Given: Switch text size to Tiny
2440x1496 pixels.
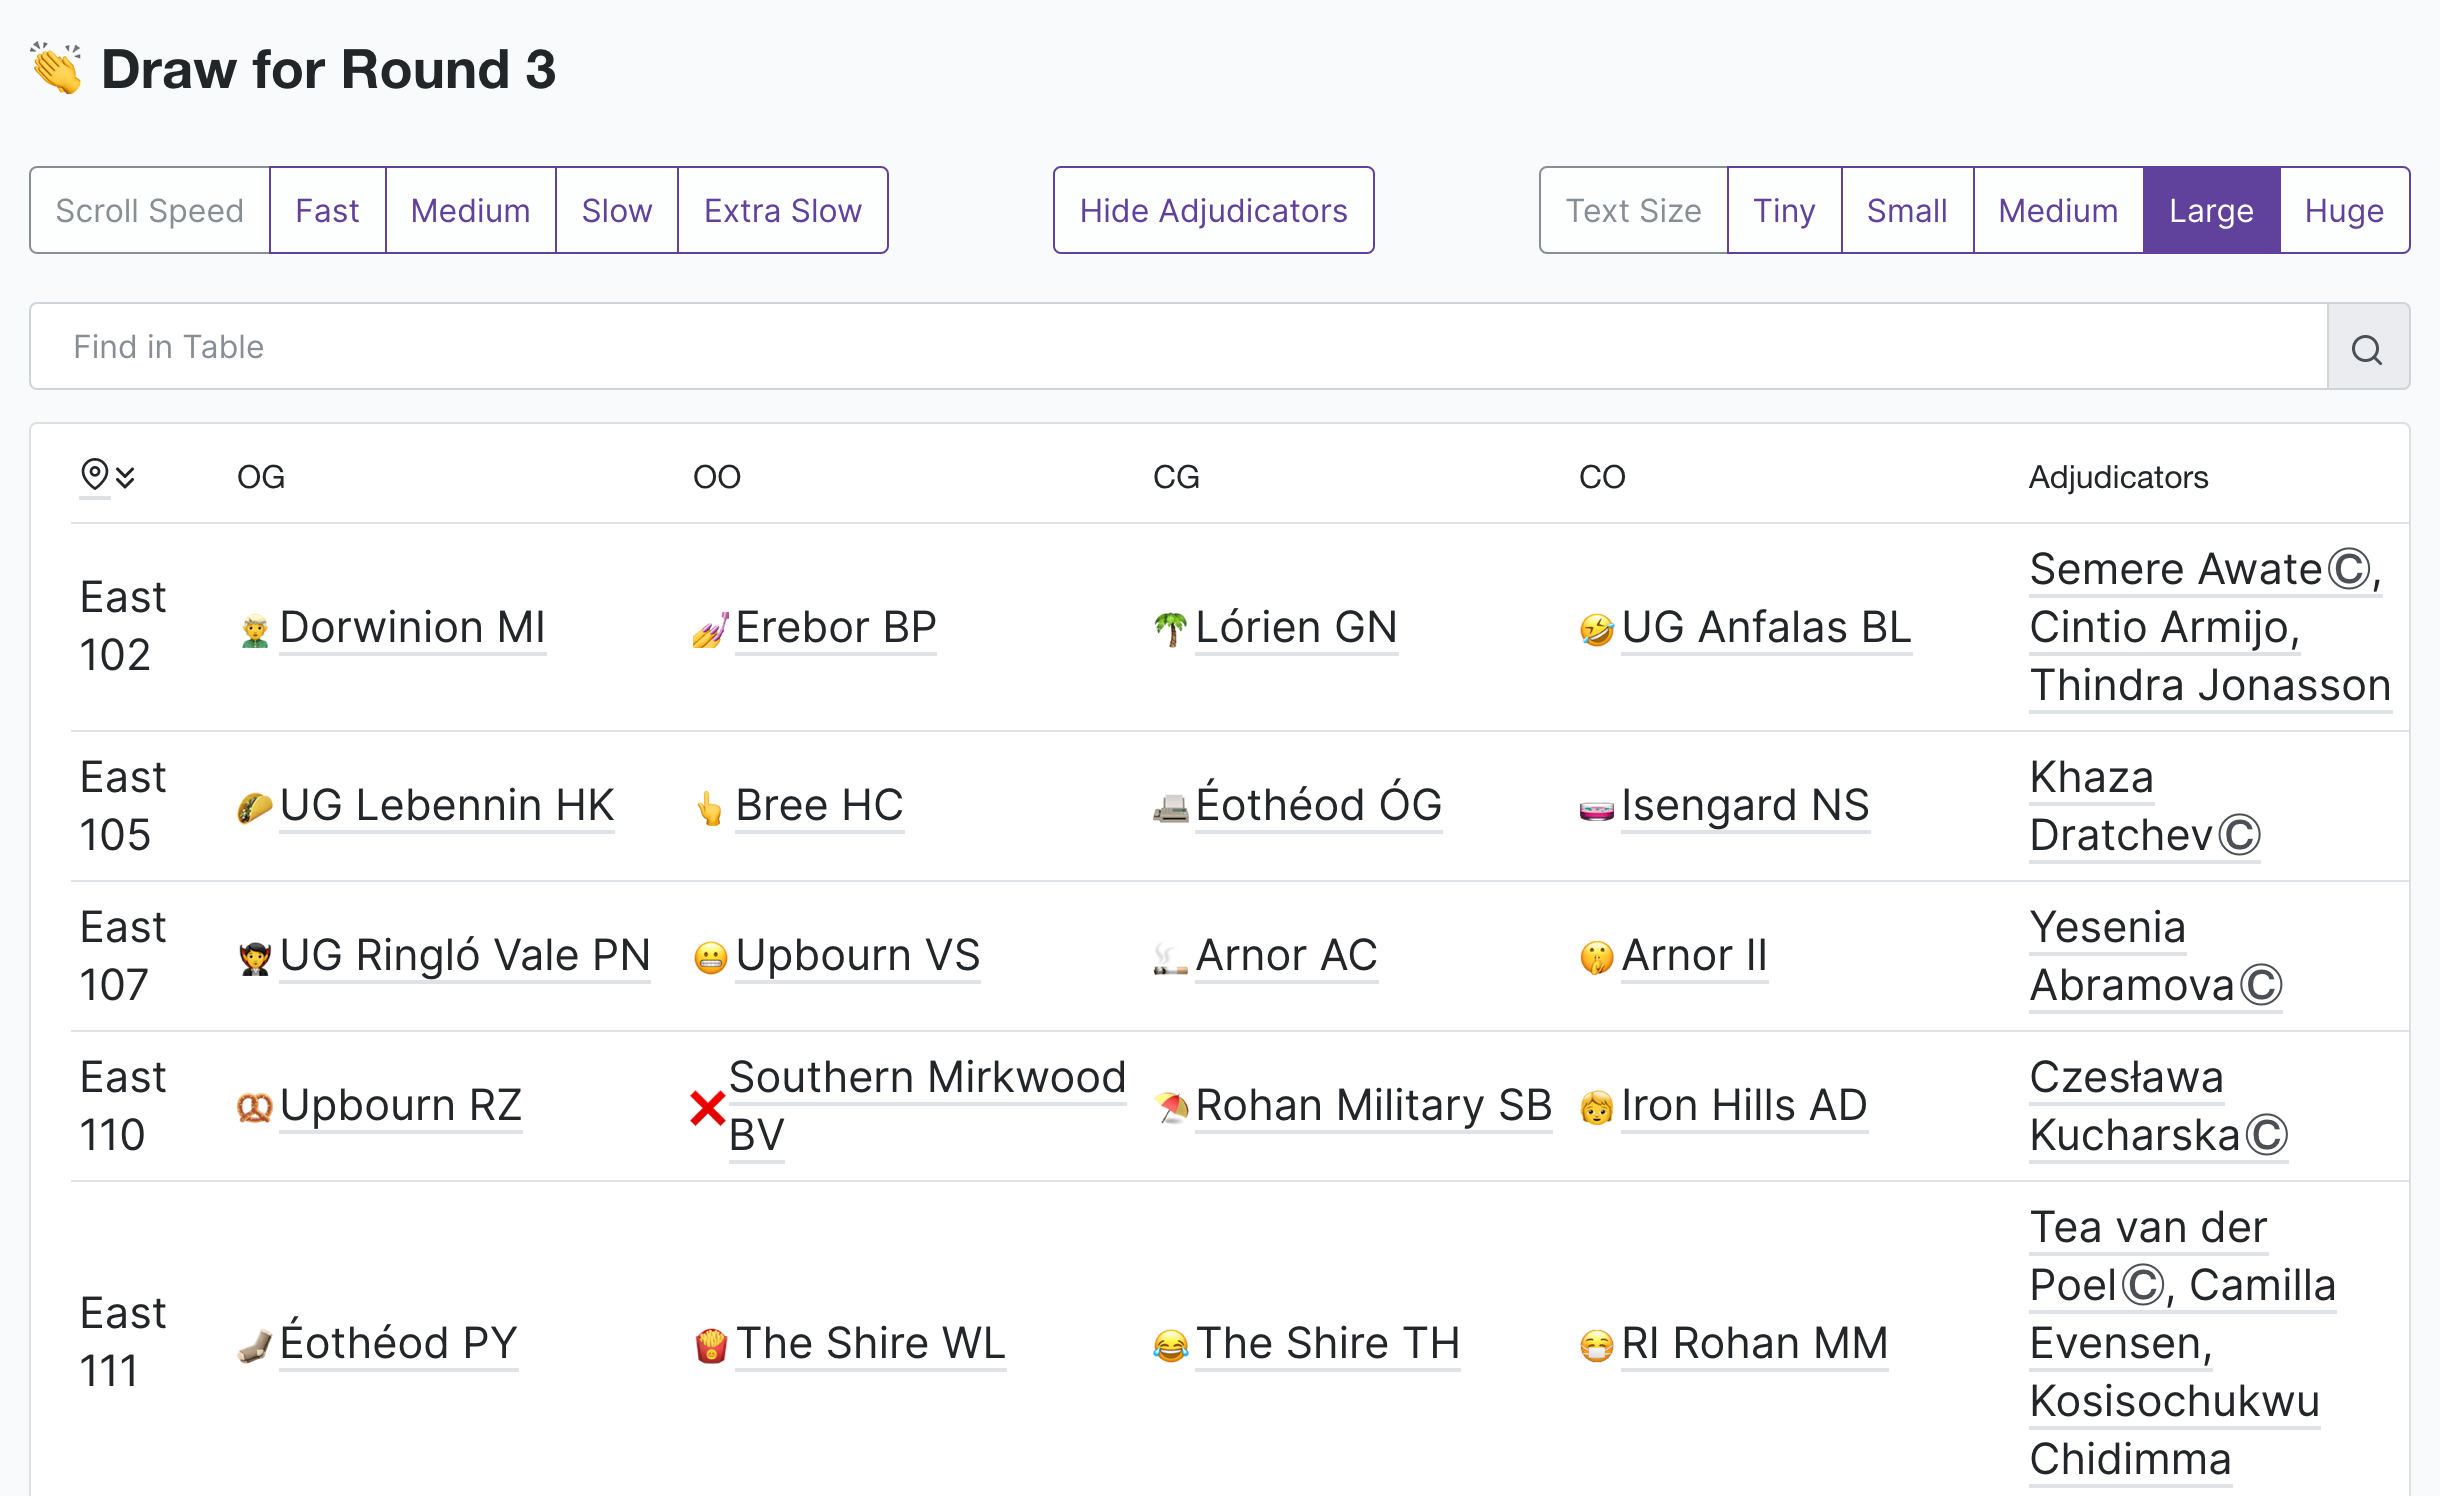Looking at the screenshot, I should pos(1784,210).
